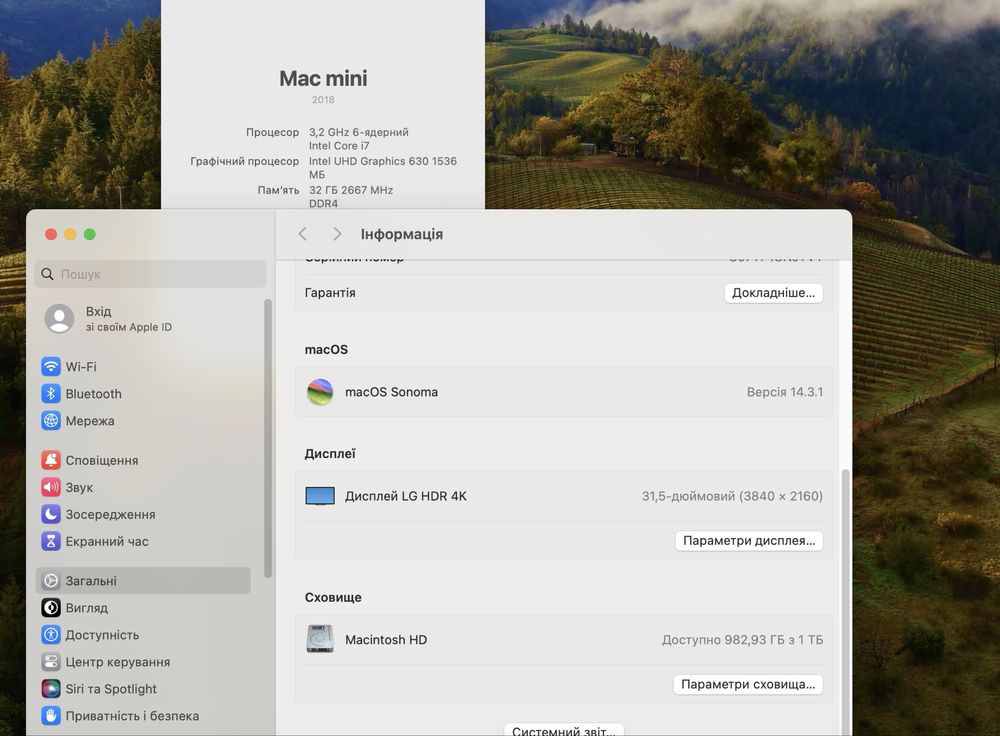Image resolution: width=1000 pixels, height=736 pixels.
Task: Open Bluetooth settings in the sidebar
Action: (x=82, y=394)
